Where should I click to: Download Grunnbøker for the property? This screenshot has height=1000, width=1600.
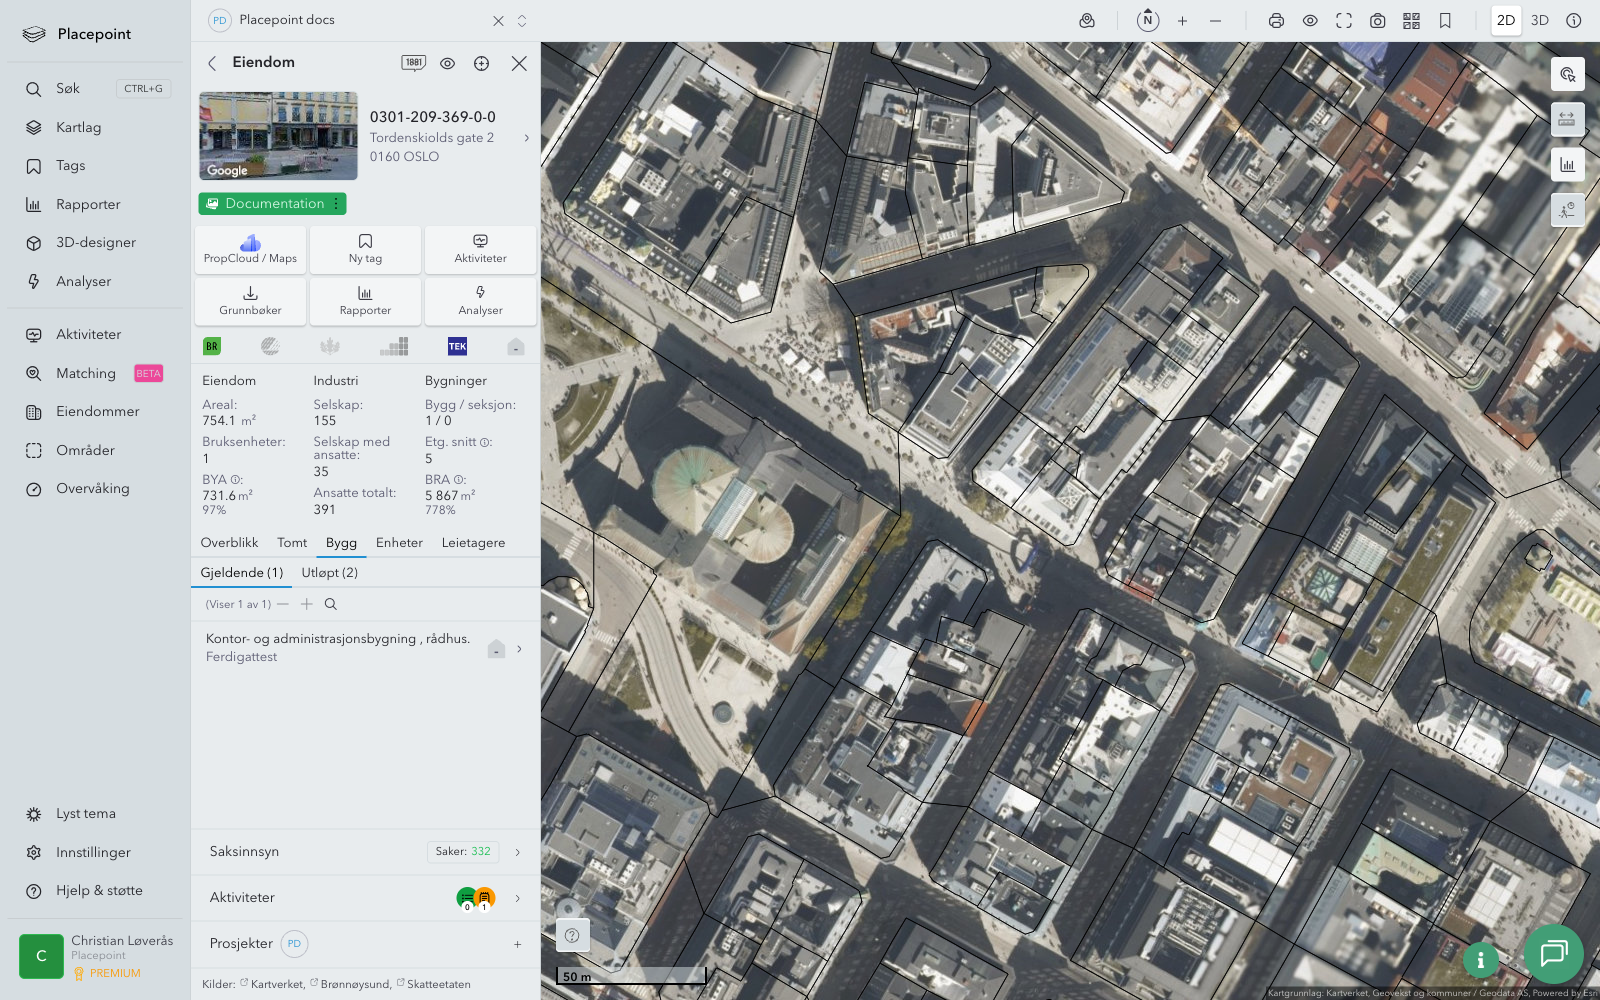(250, 300)
